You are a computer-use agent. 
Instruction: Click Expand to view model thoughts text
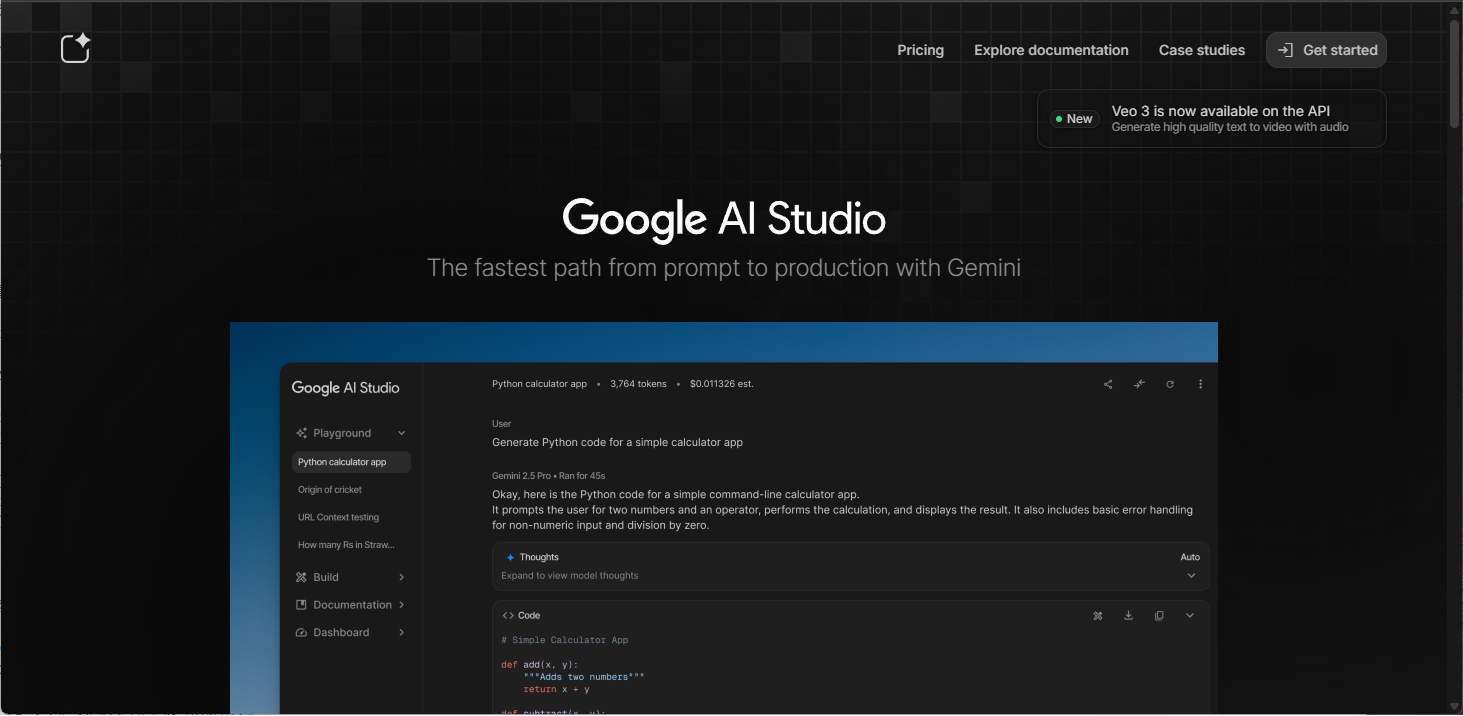coord(569,576)
